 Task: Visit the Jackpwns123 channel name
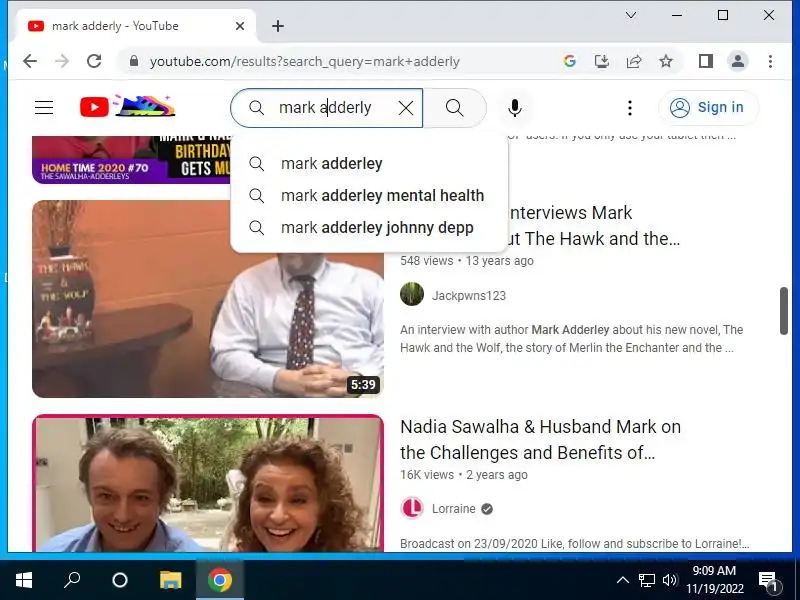(x=469, y=296)
